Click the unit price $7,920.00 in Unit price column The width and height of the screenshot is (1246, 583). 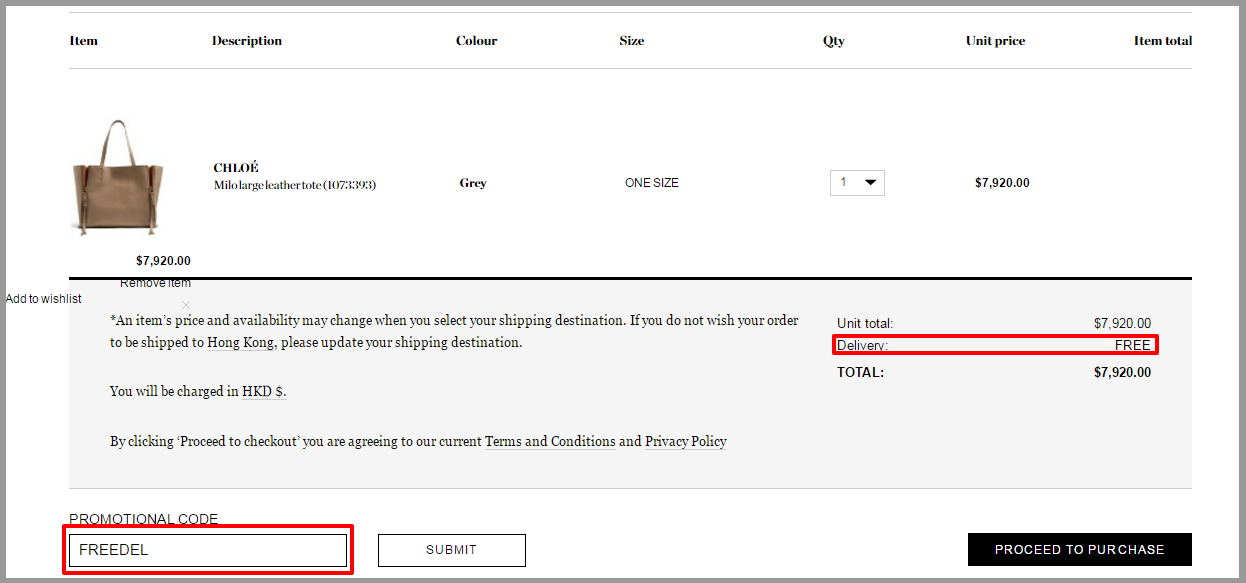pos(1002,183)
